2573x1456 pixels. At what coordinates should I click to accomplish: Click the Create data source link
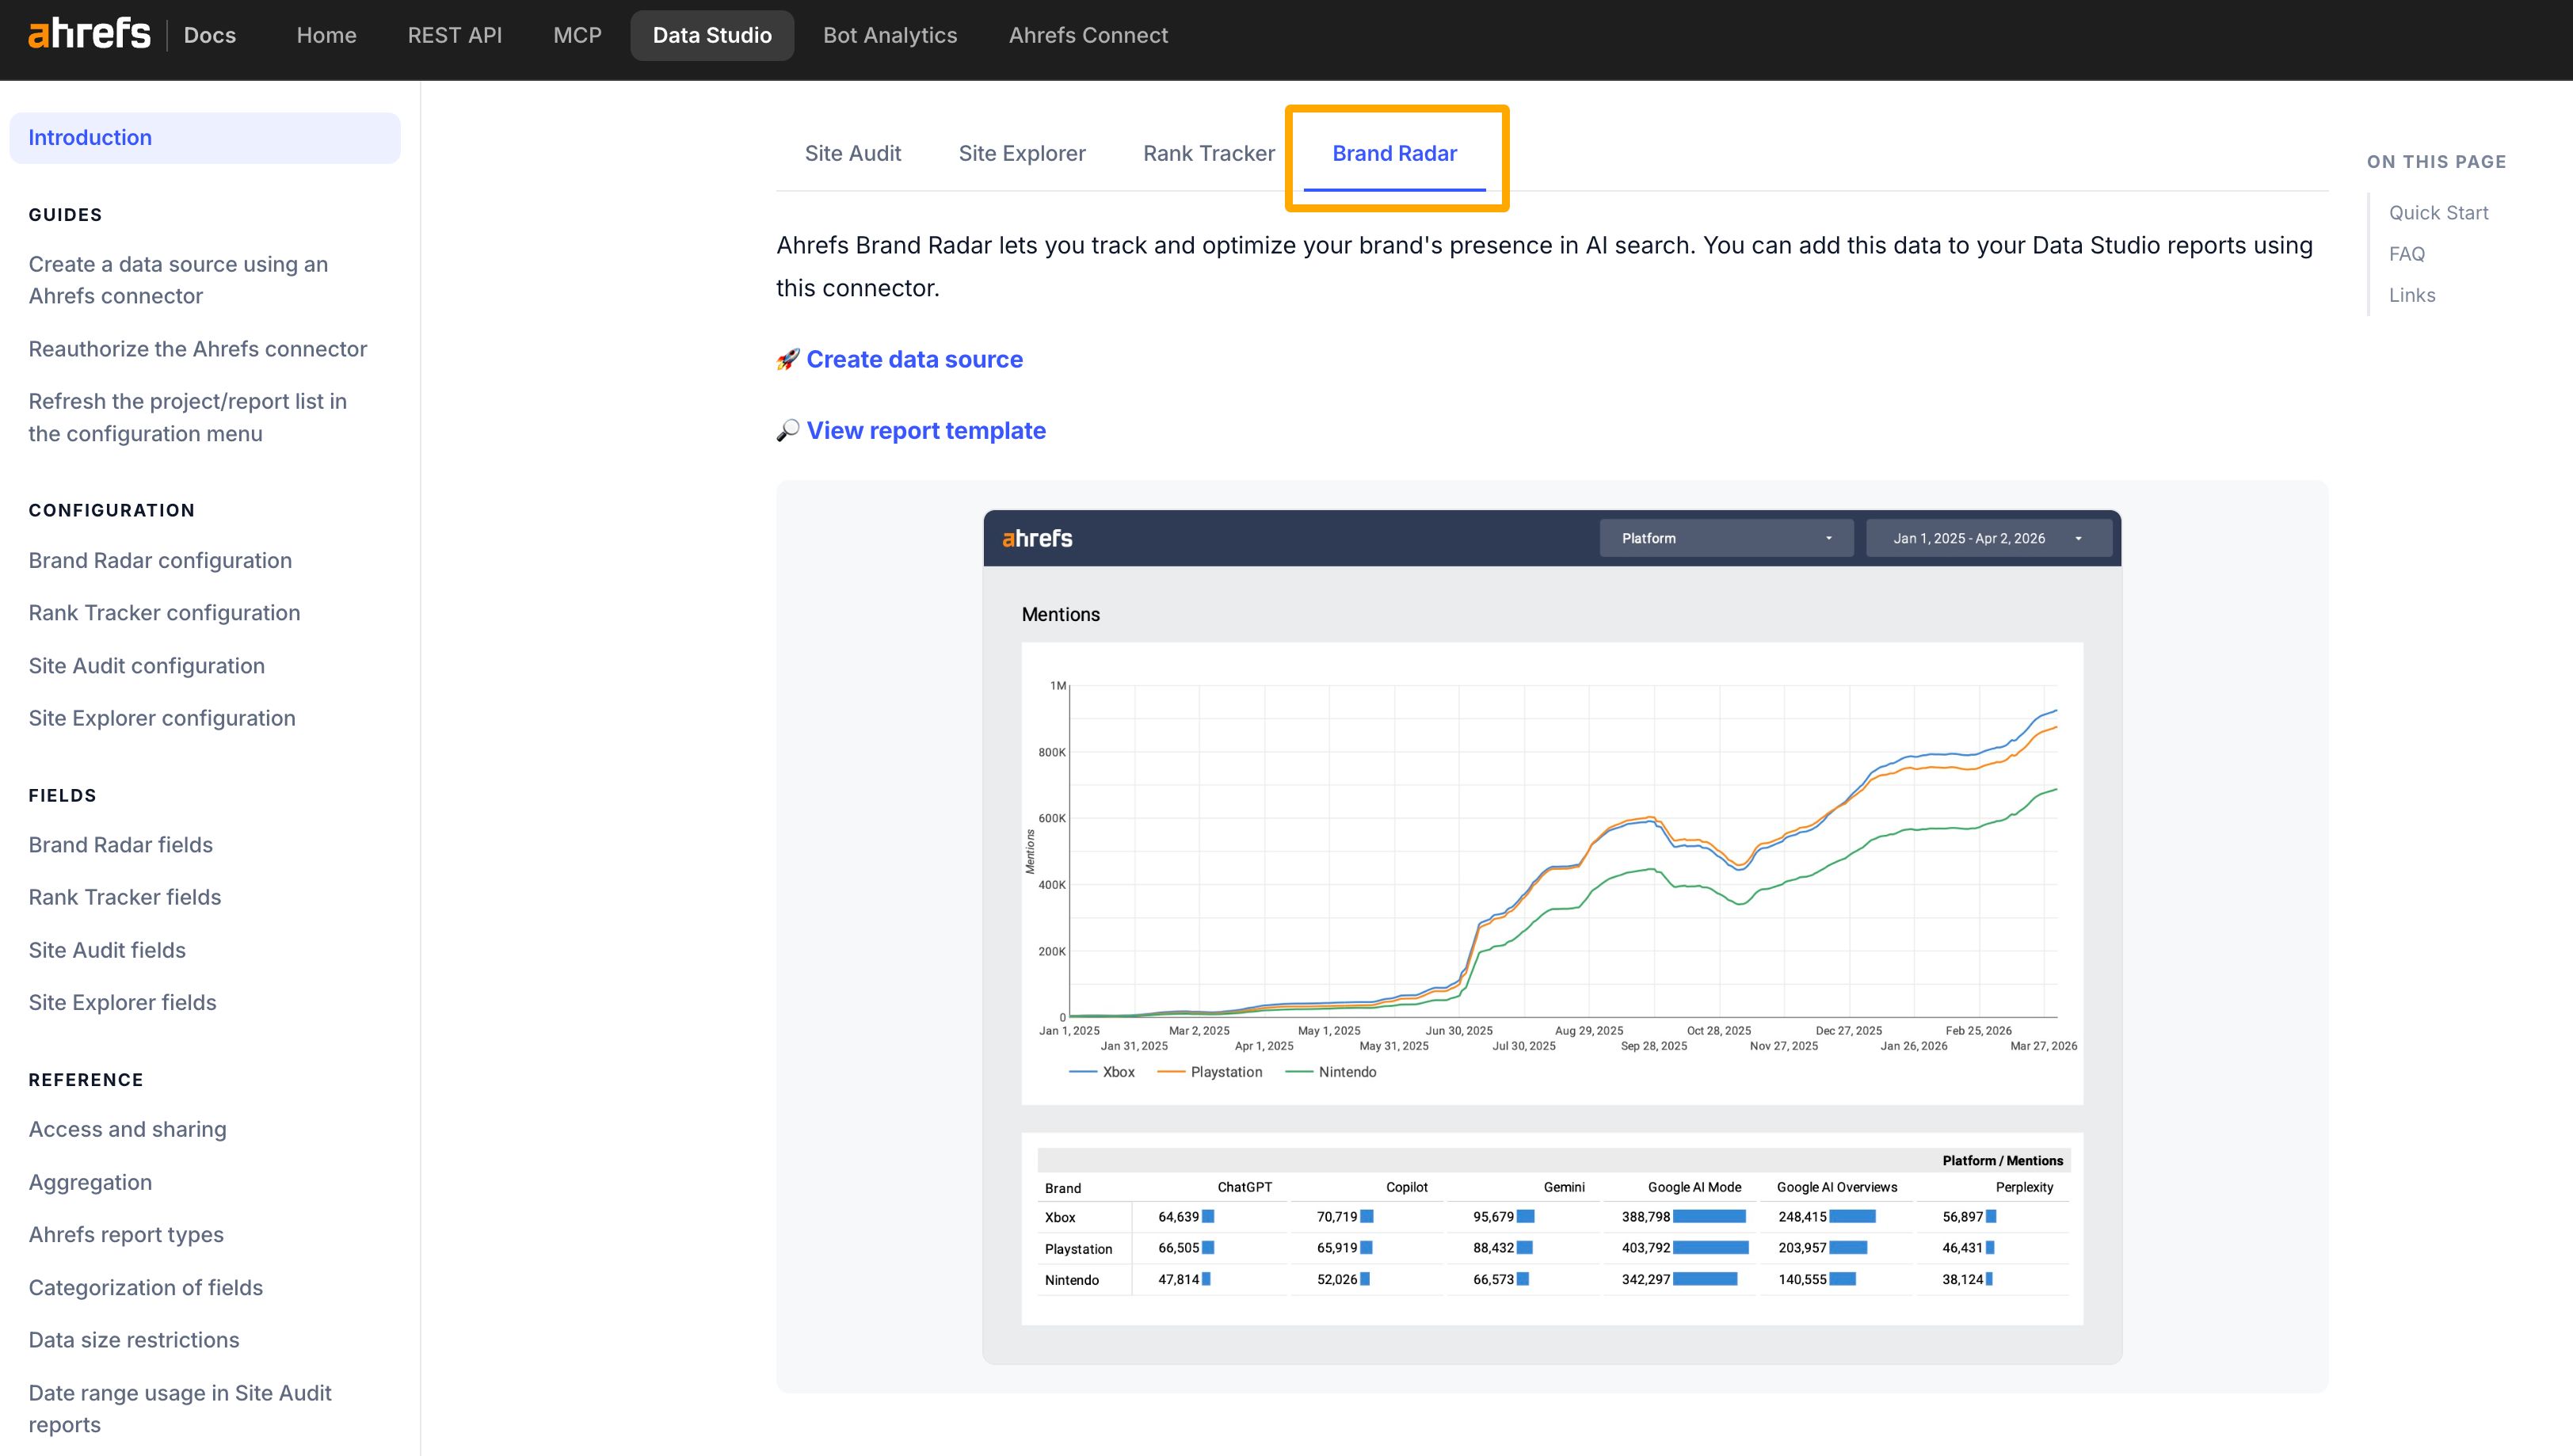click(x=915, y=360)
